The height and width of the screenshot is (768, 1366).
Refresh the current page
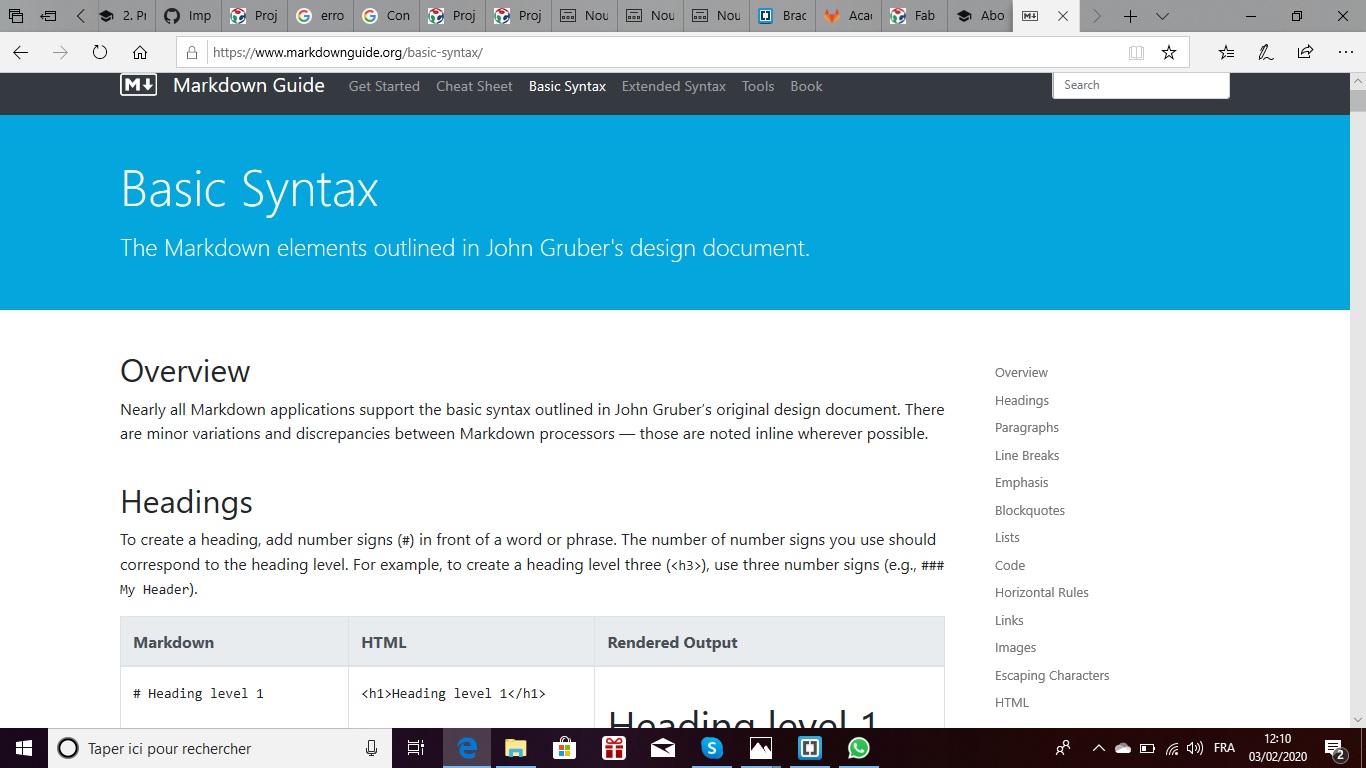point(100,53)
